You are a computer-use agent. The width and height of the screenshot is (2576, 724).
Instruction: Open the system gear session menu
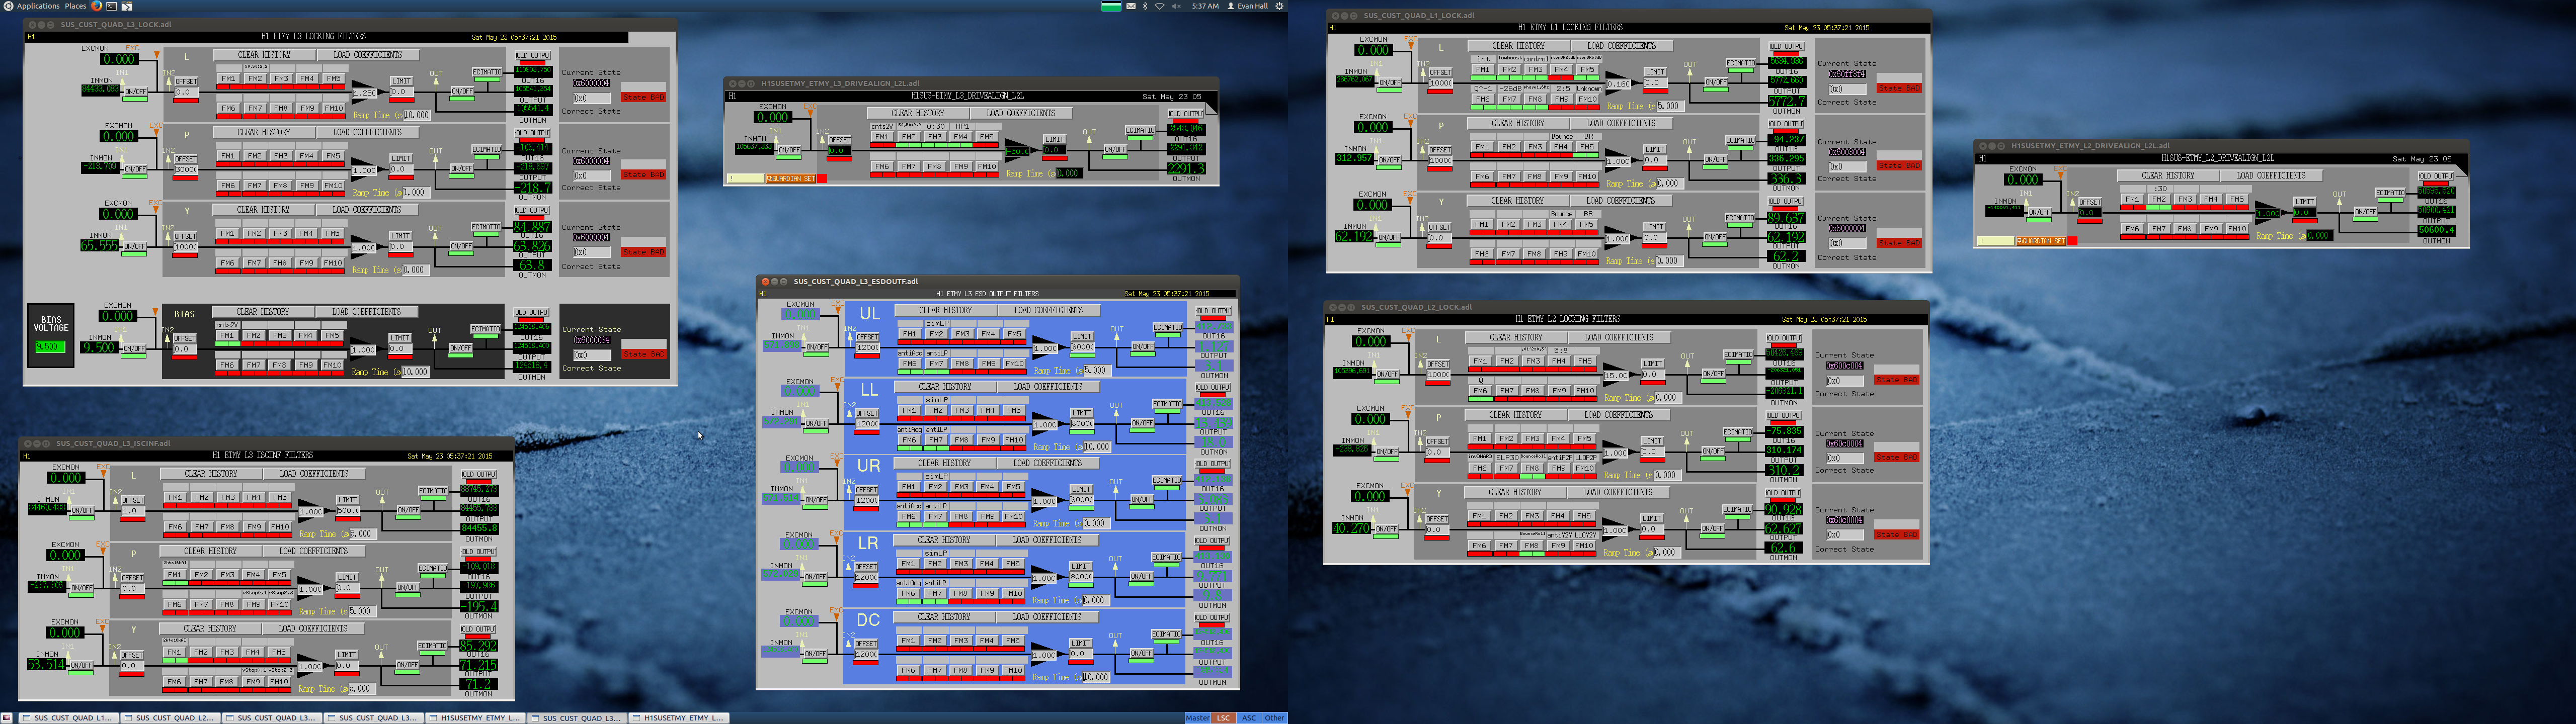pyautogui.click(x=1279, y=6)
